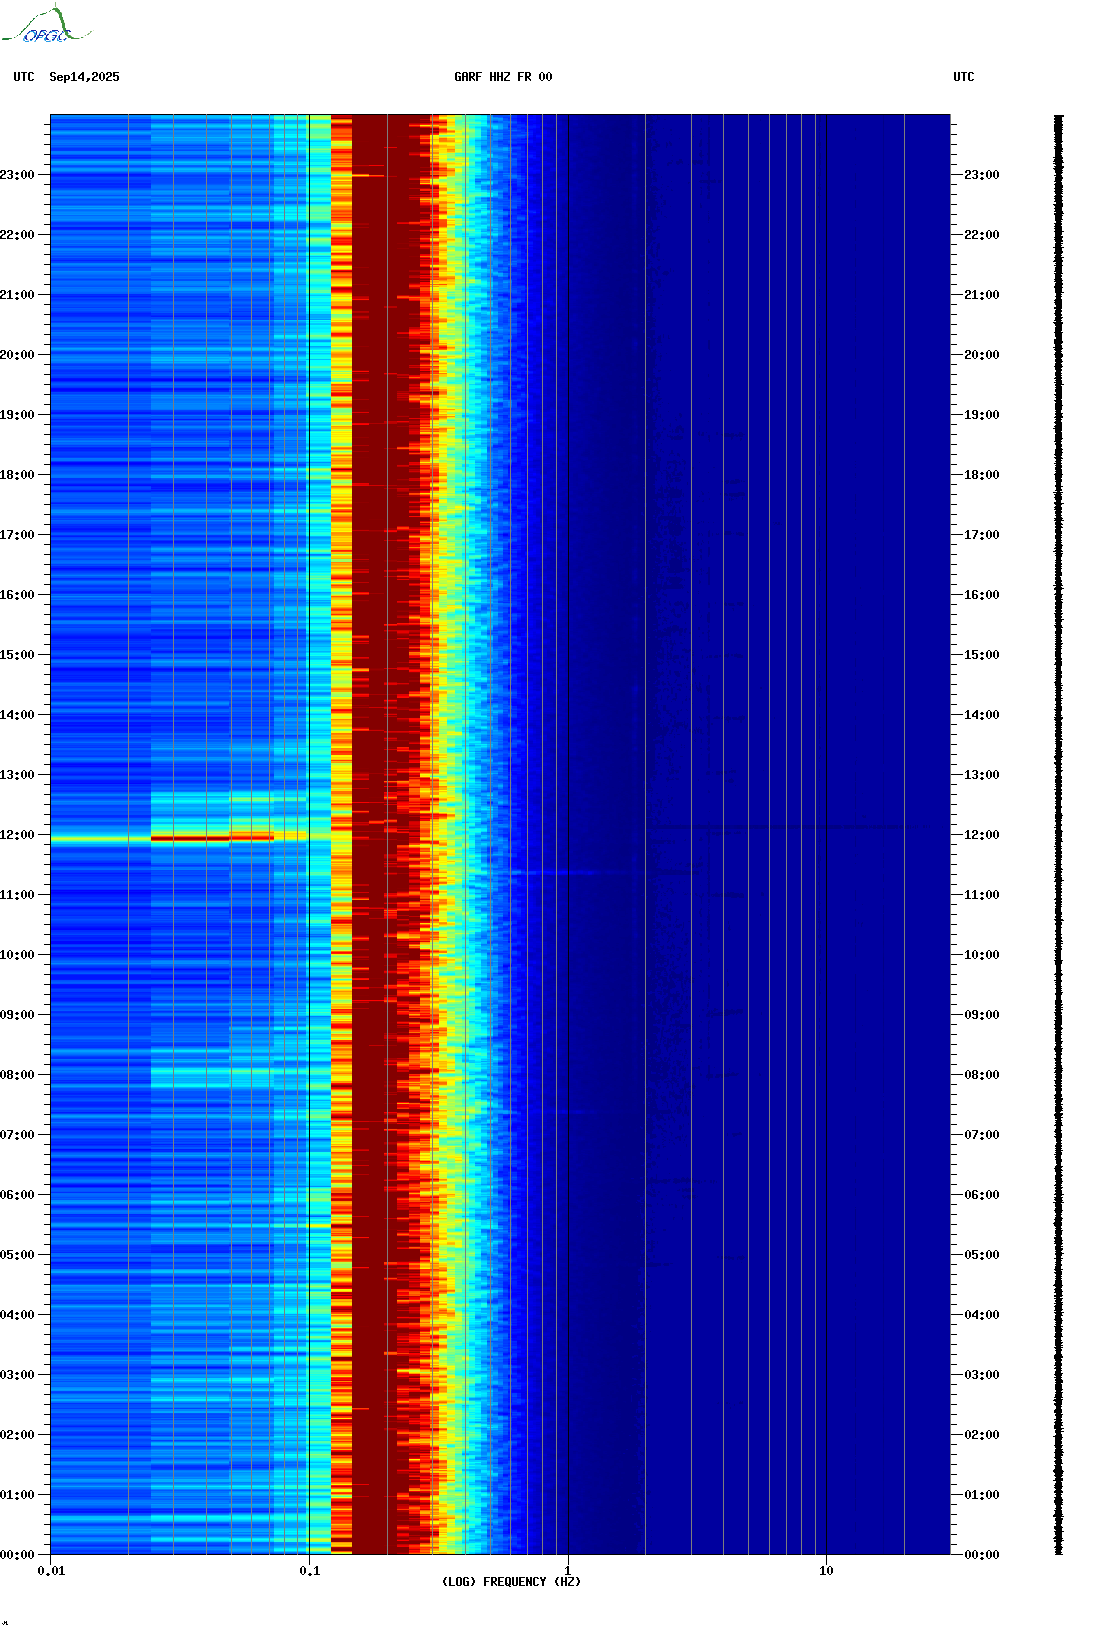
Task: Click the UTC label above the right axis
Action: [x=964, y=77]
